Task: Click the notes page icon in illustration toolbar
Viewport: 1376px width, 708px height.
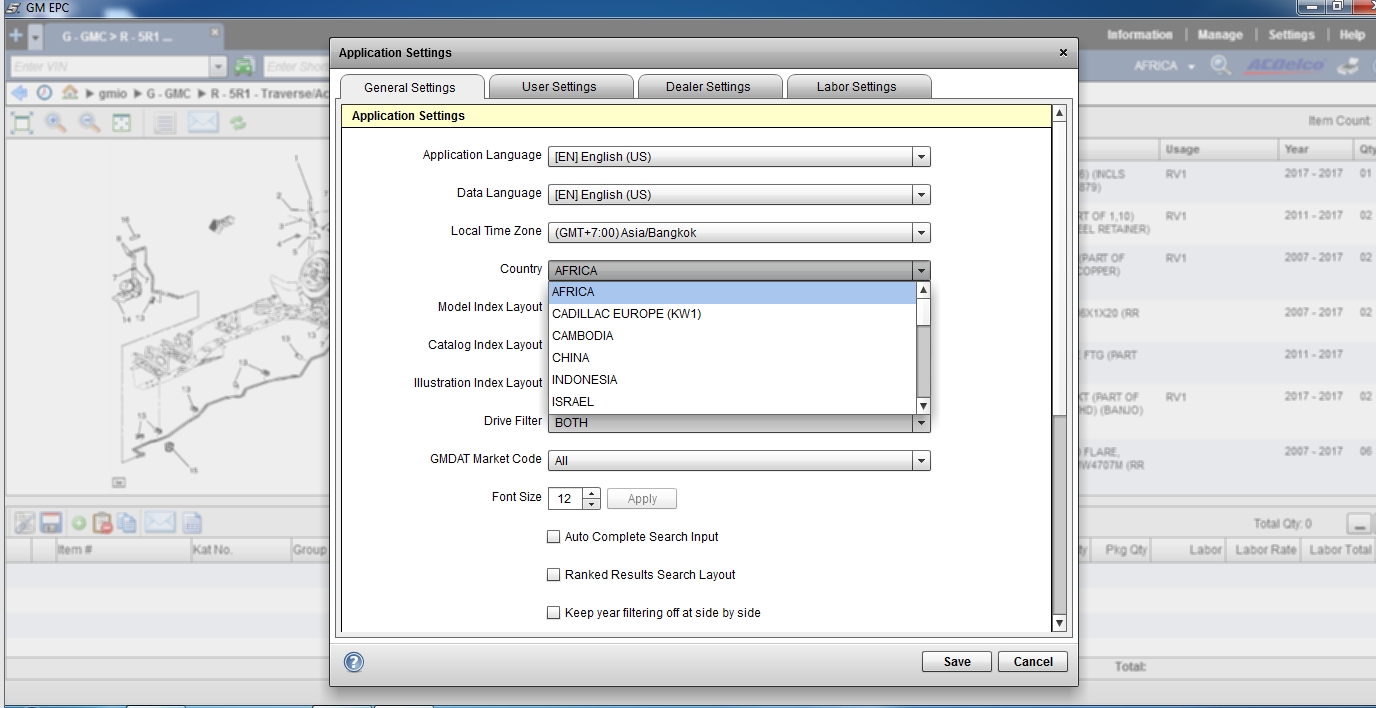Action: [x=166, y=123]
